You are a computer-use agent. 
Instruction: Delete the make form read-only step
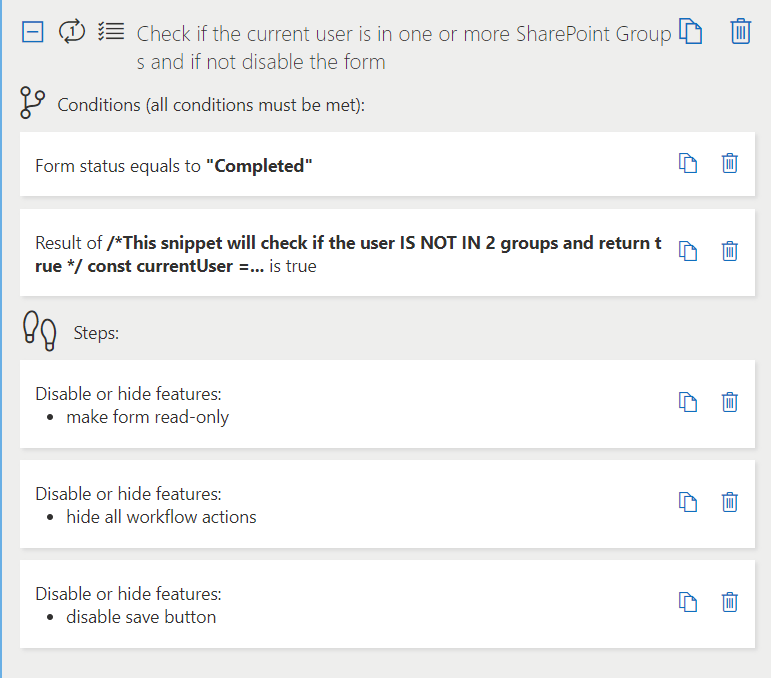coord(730,402)
